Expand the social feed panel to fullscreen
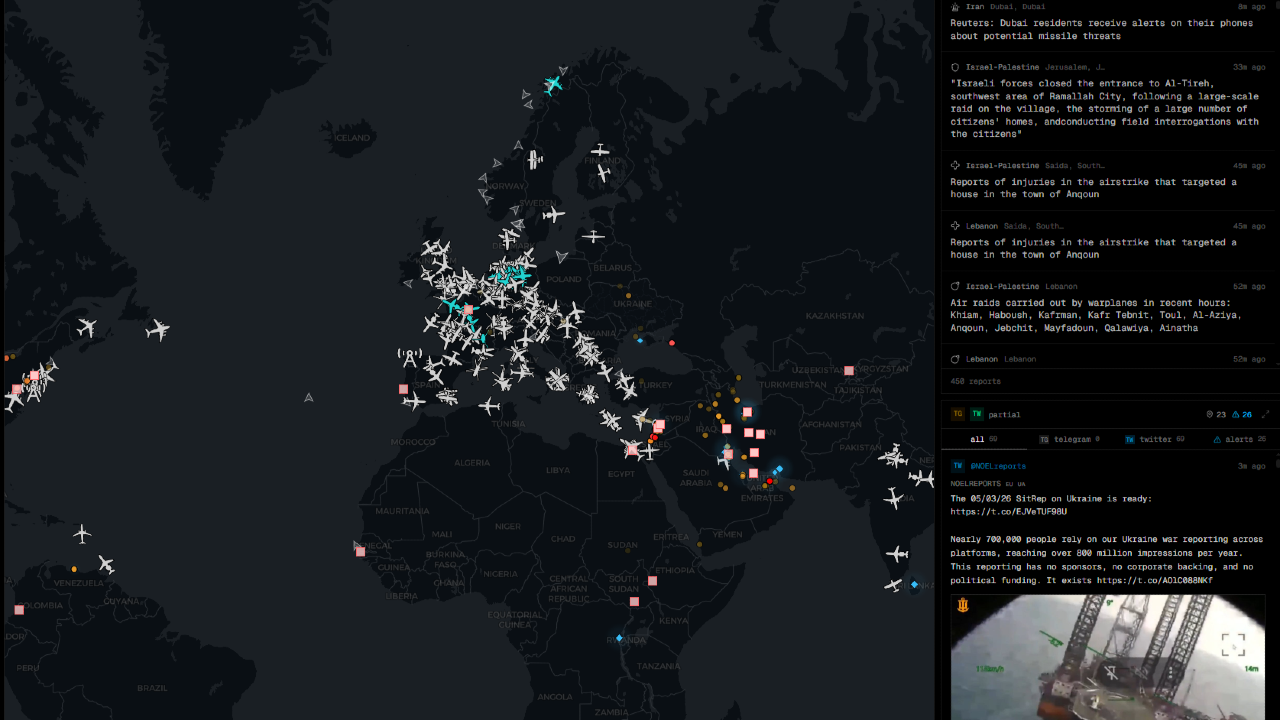1280x720 pixels. point(1265,414)
